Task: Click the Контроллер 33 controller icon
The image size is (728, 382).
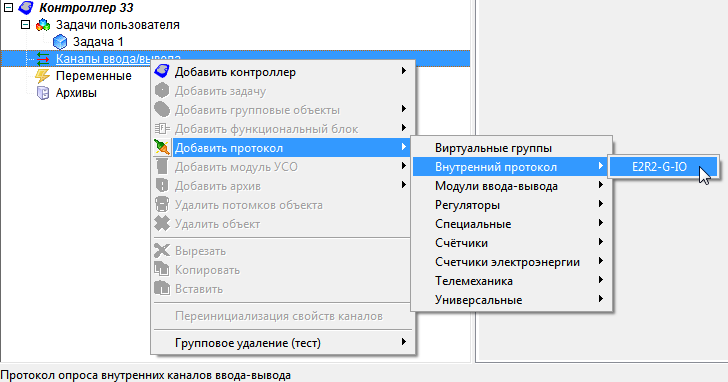Action: [26, 7]
